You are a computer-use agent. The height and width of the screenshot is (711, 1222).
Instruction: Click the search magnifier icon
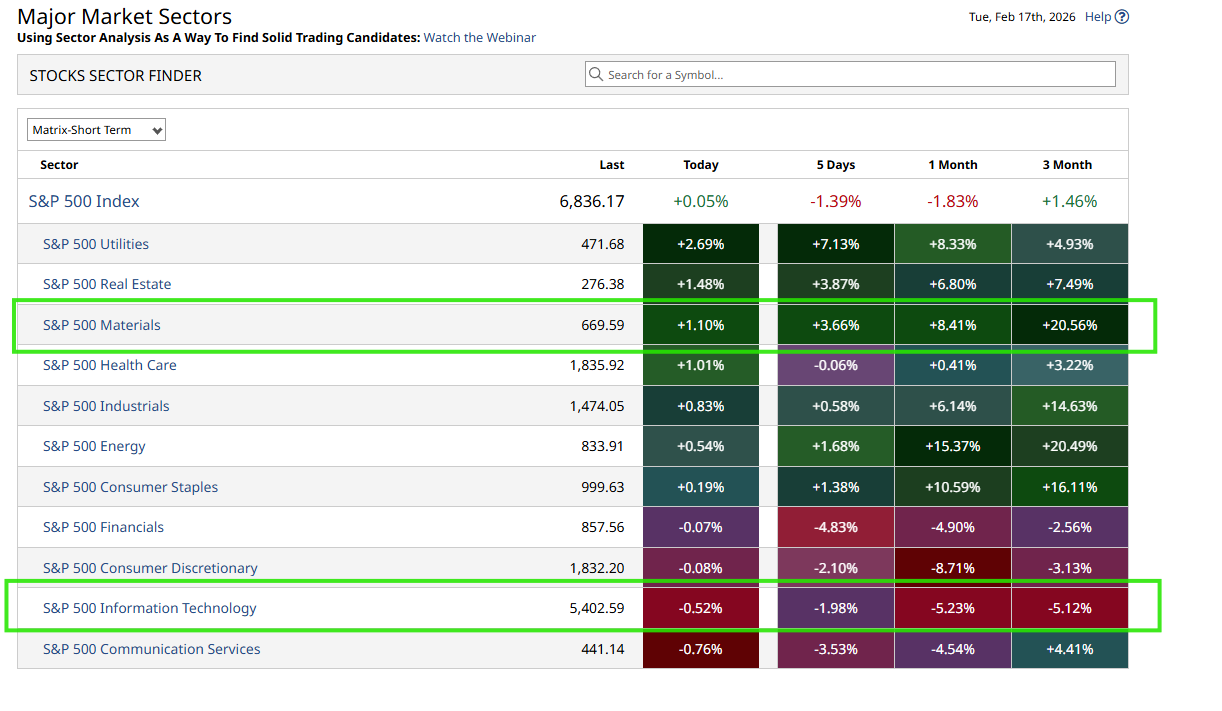[596, 75]
